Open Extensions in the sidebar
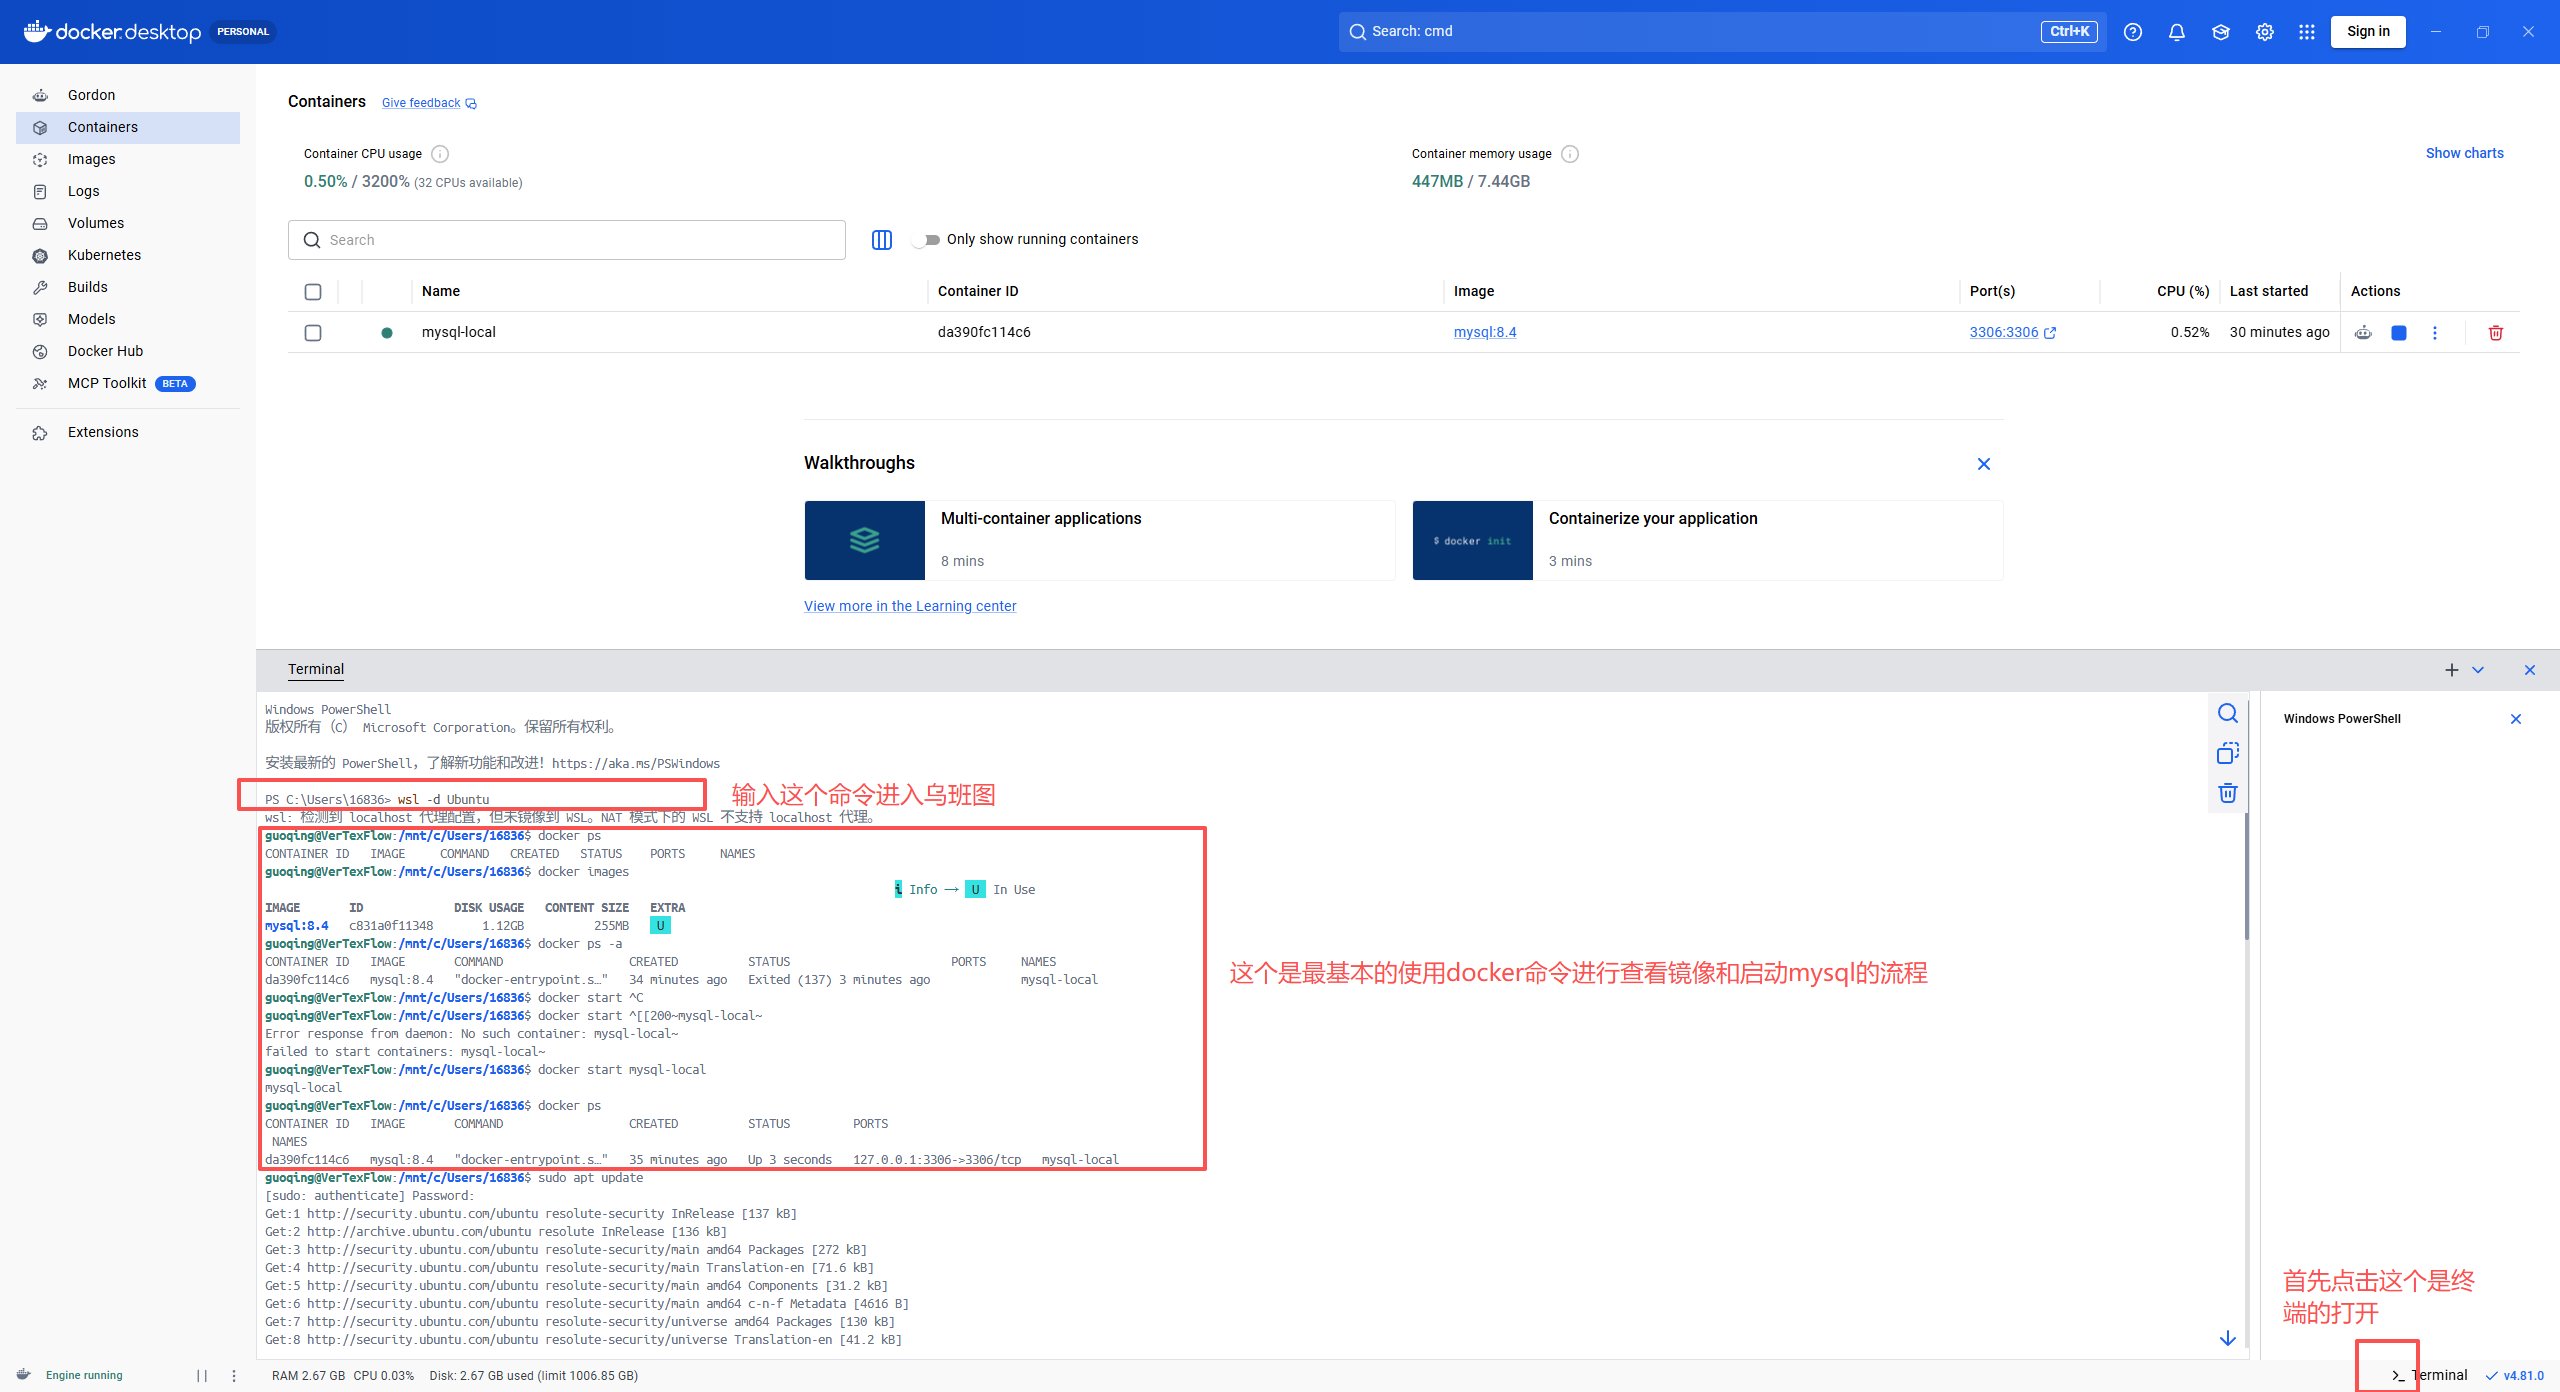 coord(128,432)
